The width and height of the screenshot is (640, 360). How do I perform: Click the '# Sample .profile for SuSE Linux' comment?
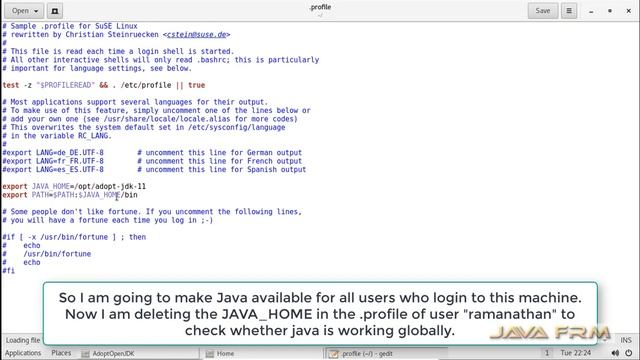[x=70, y=26]
